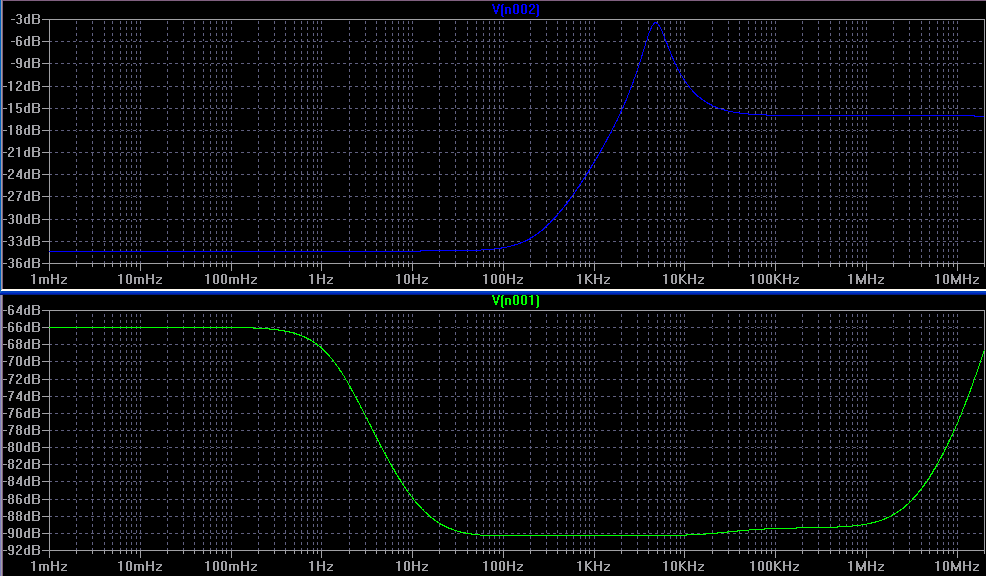
Task: Click the -15dB axis label
Action: tap(23, 108)
